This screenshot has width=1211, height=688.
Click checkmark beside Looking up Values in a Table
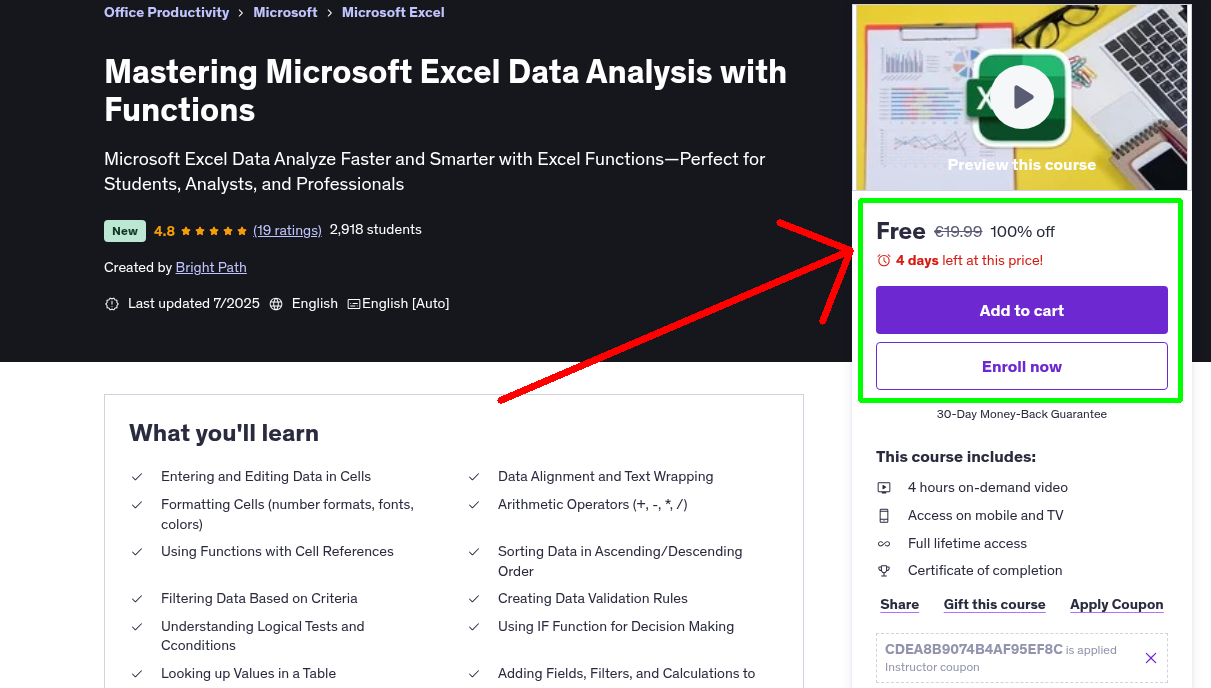[x=138, y=674]
